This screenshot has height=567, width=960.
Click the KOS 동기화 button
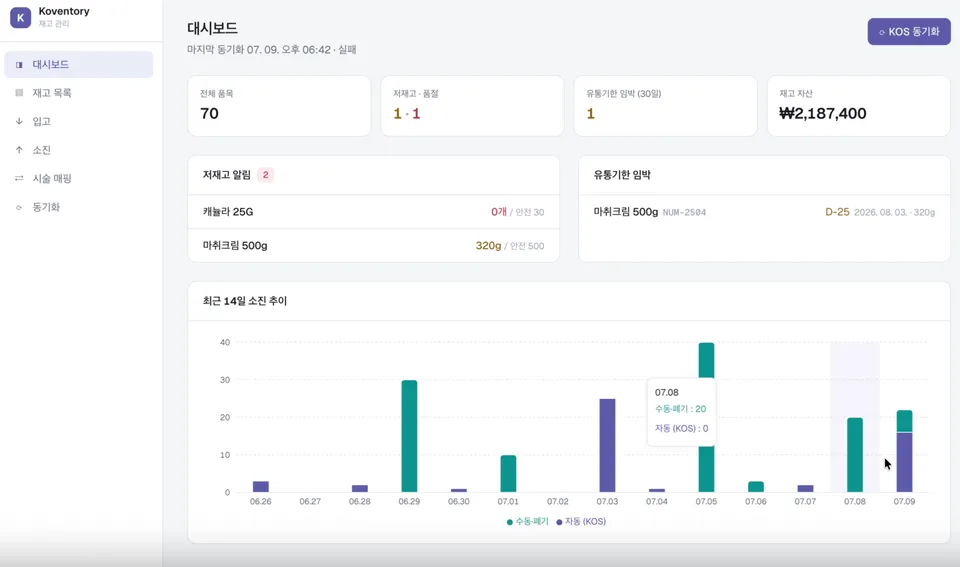[x=909, y=31]
